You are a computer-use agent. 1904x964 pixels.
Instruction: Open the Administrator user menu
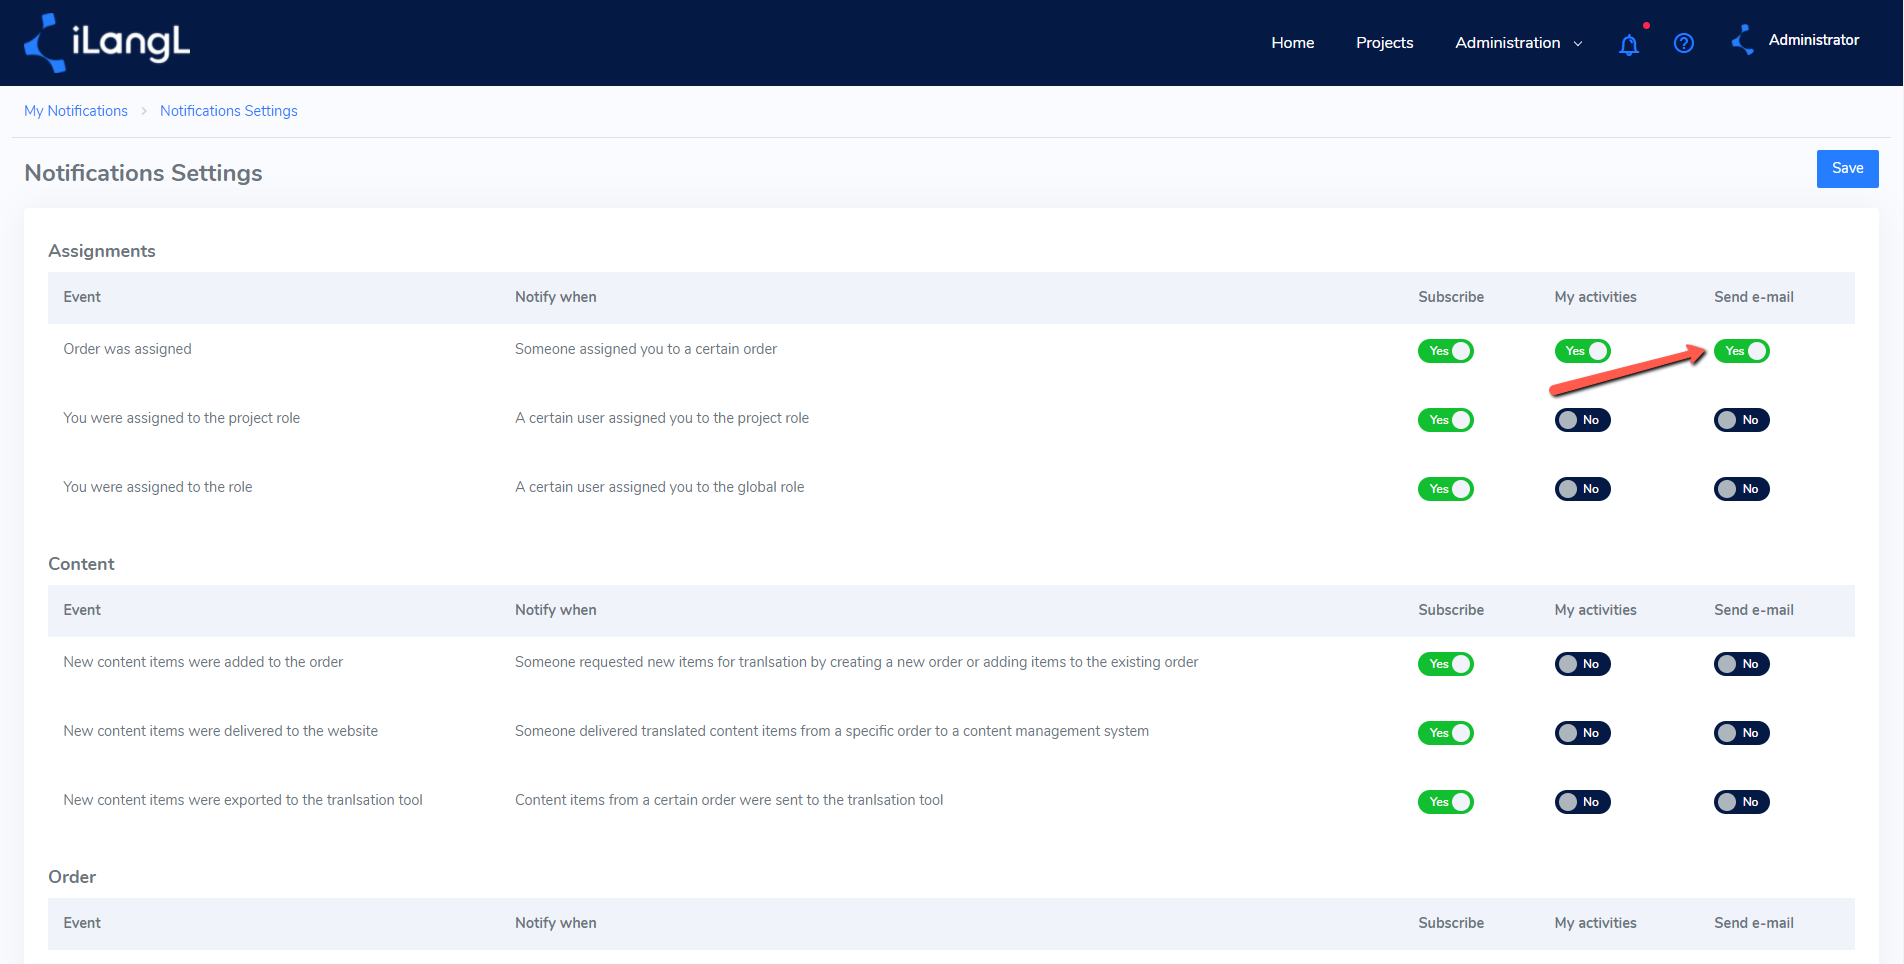click(x=1814, y=40)
